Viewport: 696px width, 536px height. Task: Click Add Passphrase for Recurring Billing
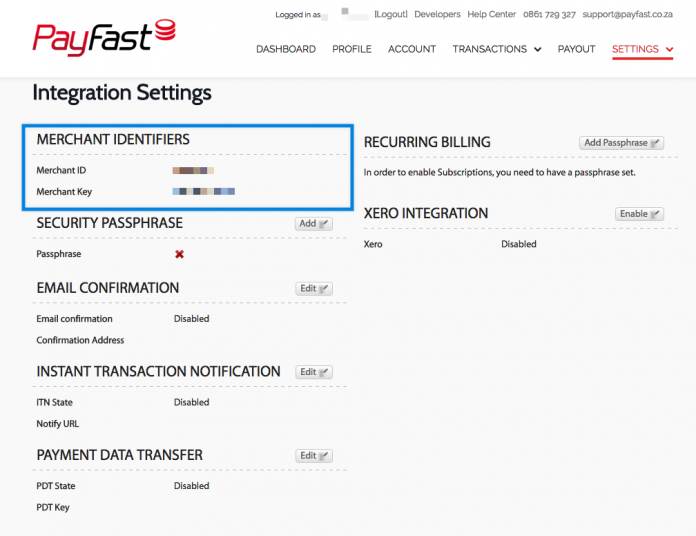[621, 143]
